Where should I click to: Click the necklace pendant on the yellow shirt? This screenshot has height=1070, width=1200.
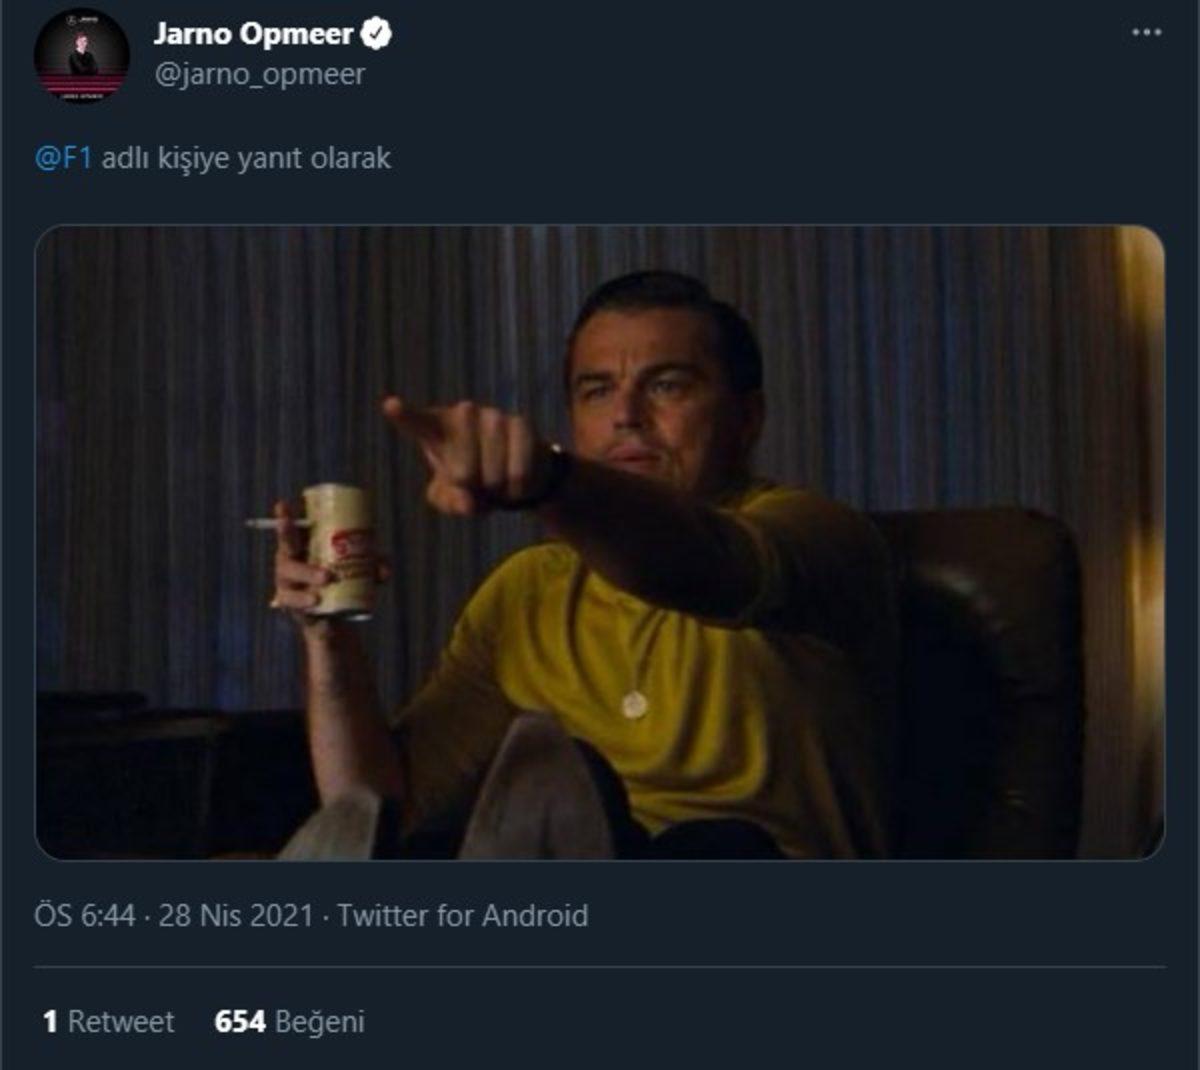[x=634, y=705]
